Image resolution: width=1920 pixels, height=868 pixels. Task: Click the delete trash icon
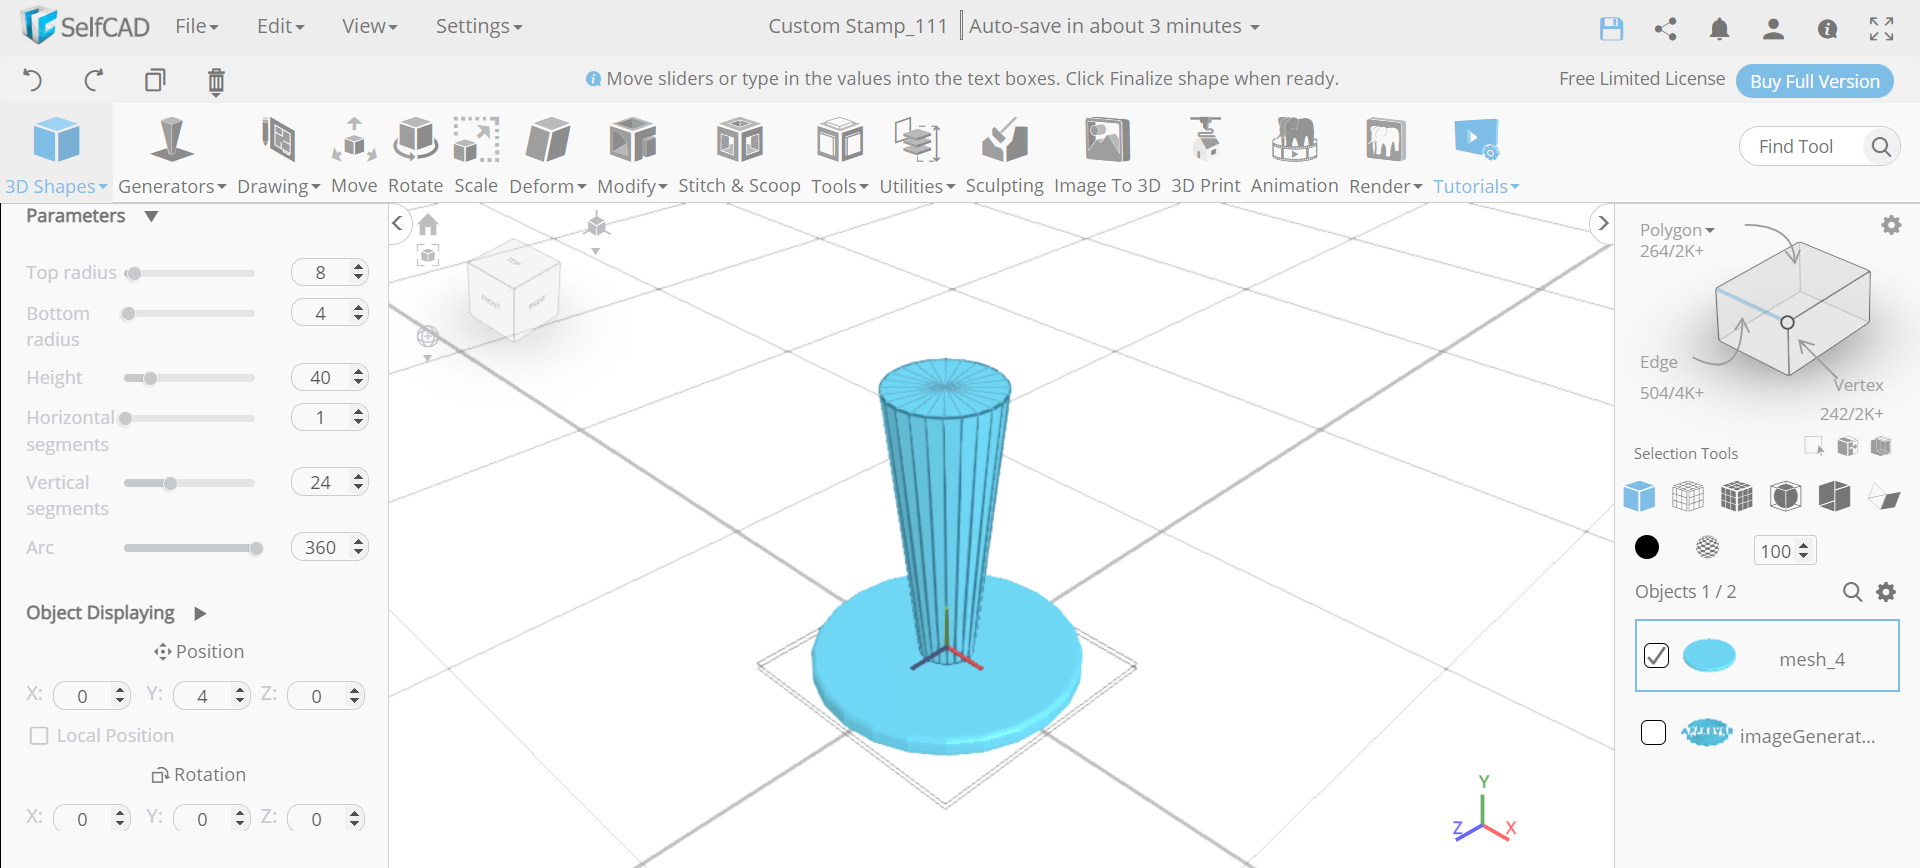click(216, 81)
